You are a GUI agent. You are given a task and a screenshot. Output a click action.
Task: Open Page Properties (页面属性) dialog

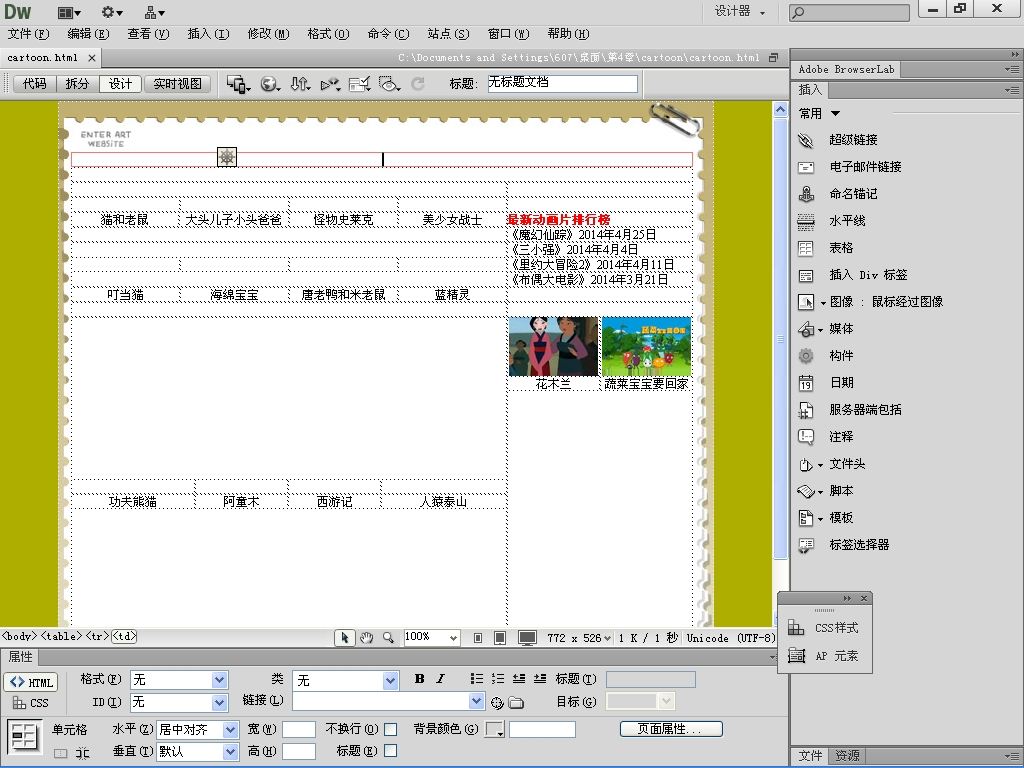pos(671,729)
